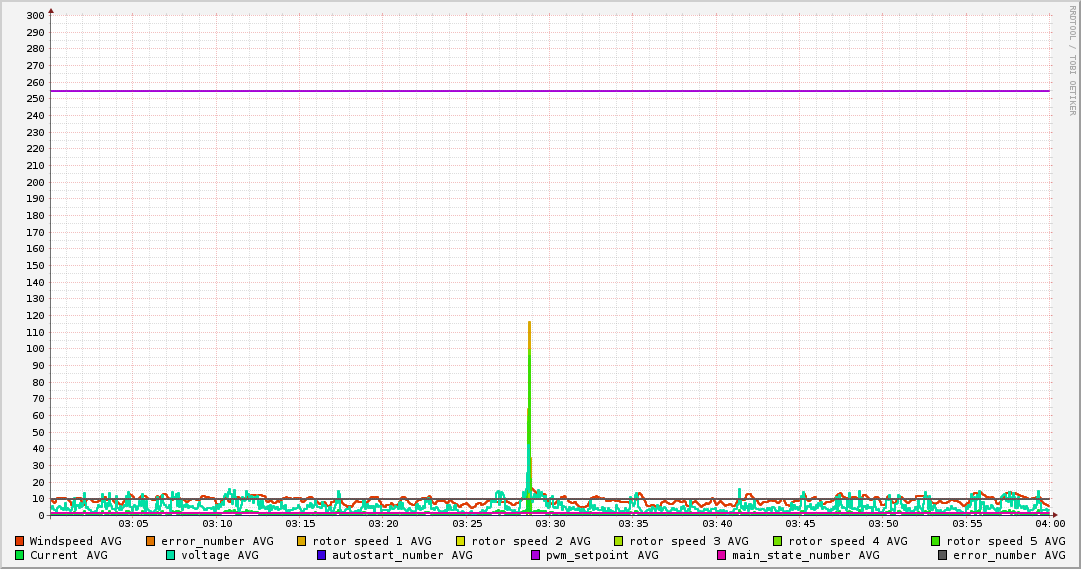This screenshot has width=1081, height=569.
Task: Select the teal voltage AVG legend swatch
Action: point(170,555)
